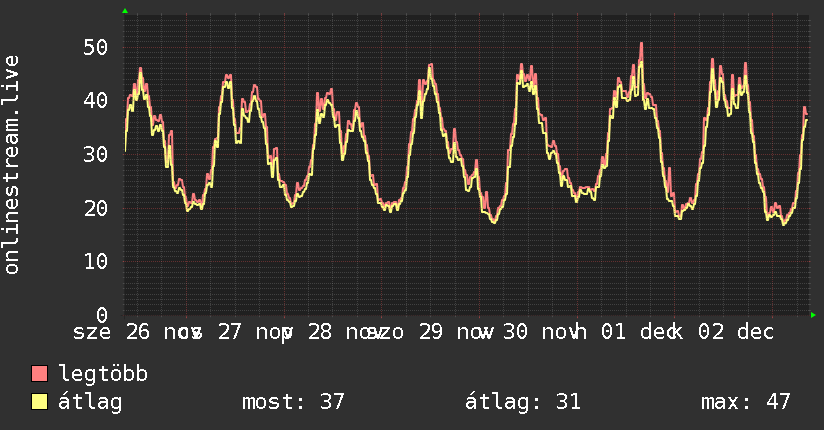Click the 'átlag: 31' average value

pyautogui.click(x=522, y=402)
